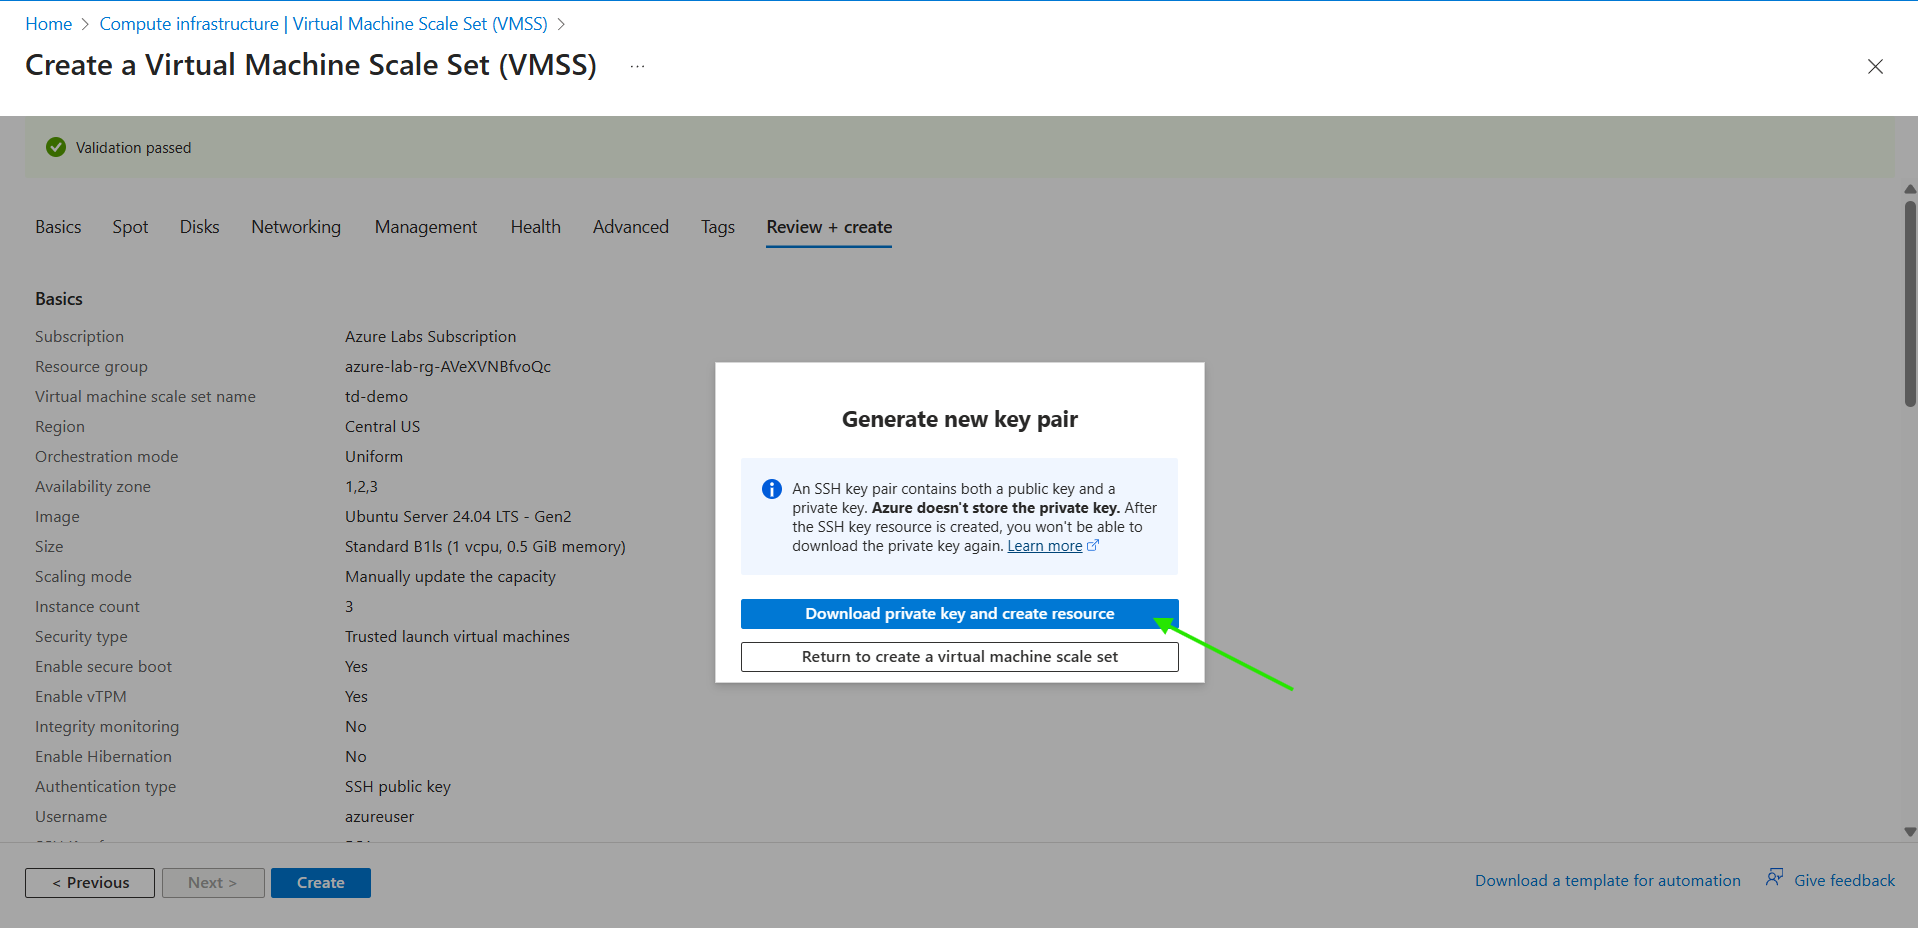This screenshot has width=1918, height=928.
Task: Click Download a template for automation
Action: click(x=1607, y=880)
